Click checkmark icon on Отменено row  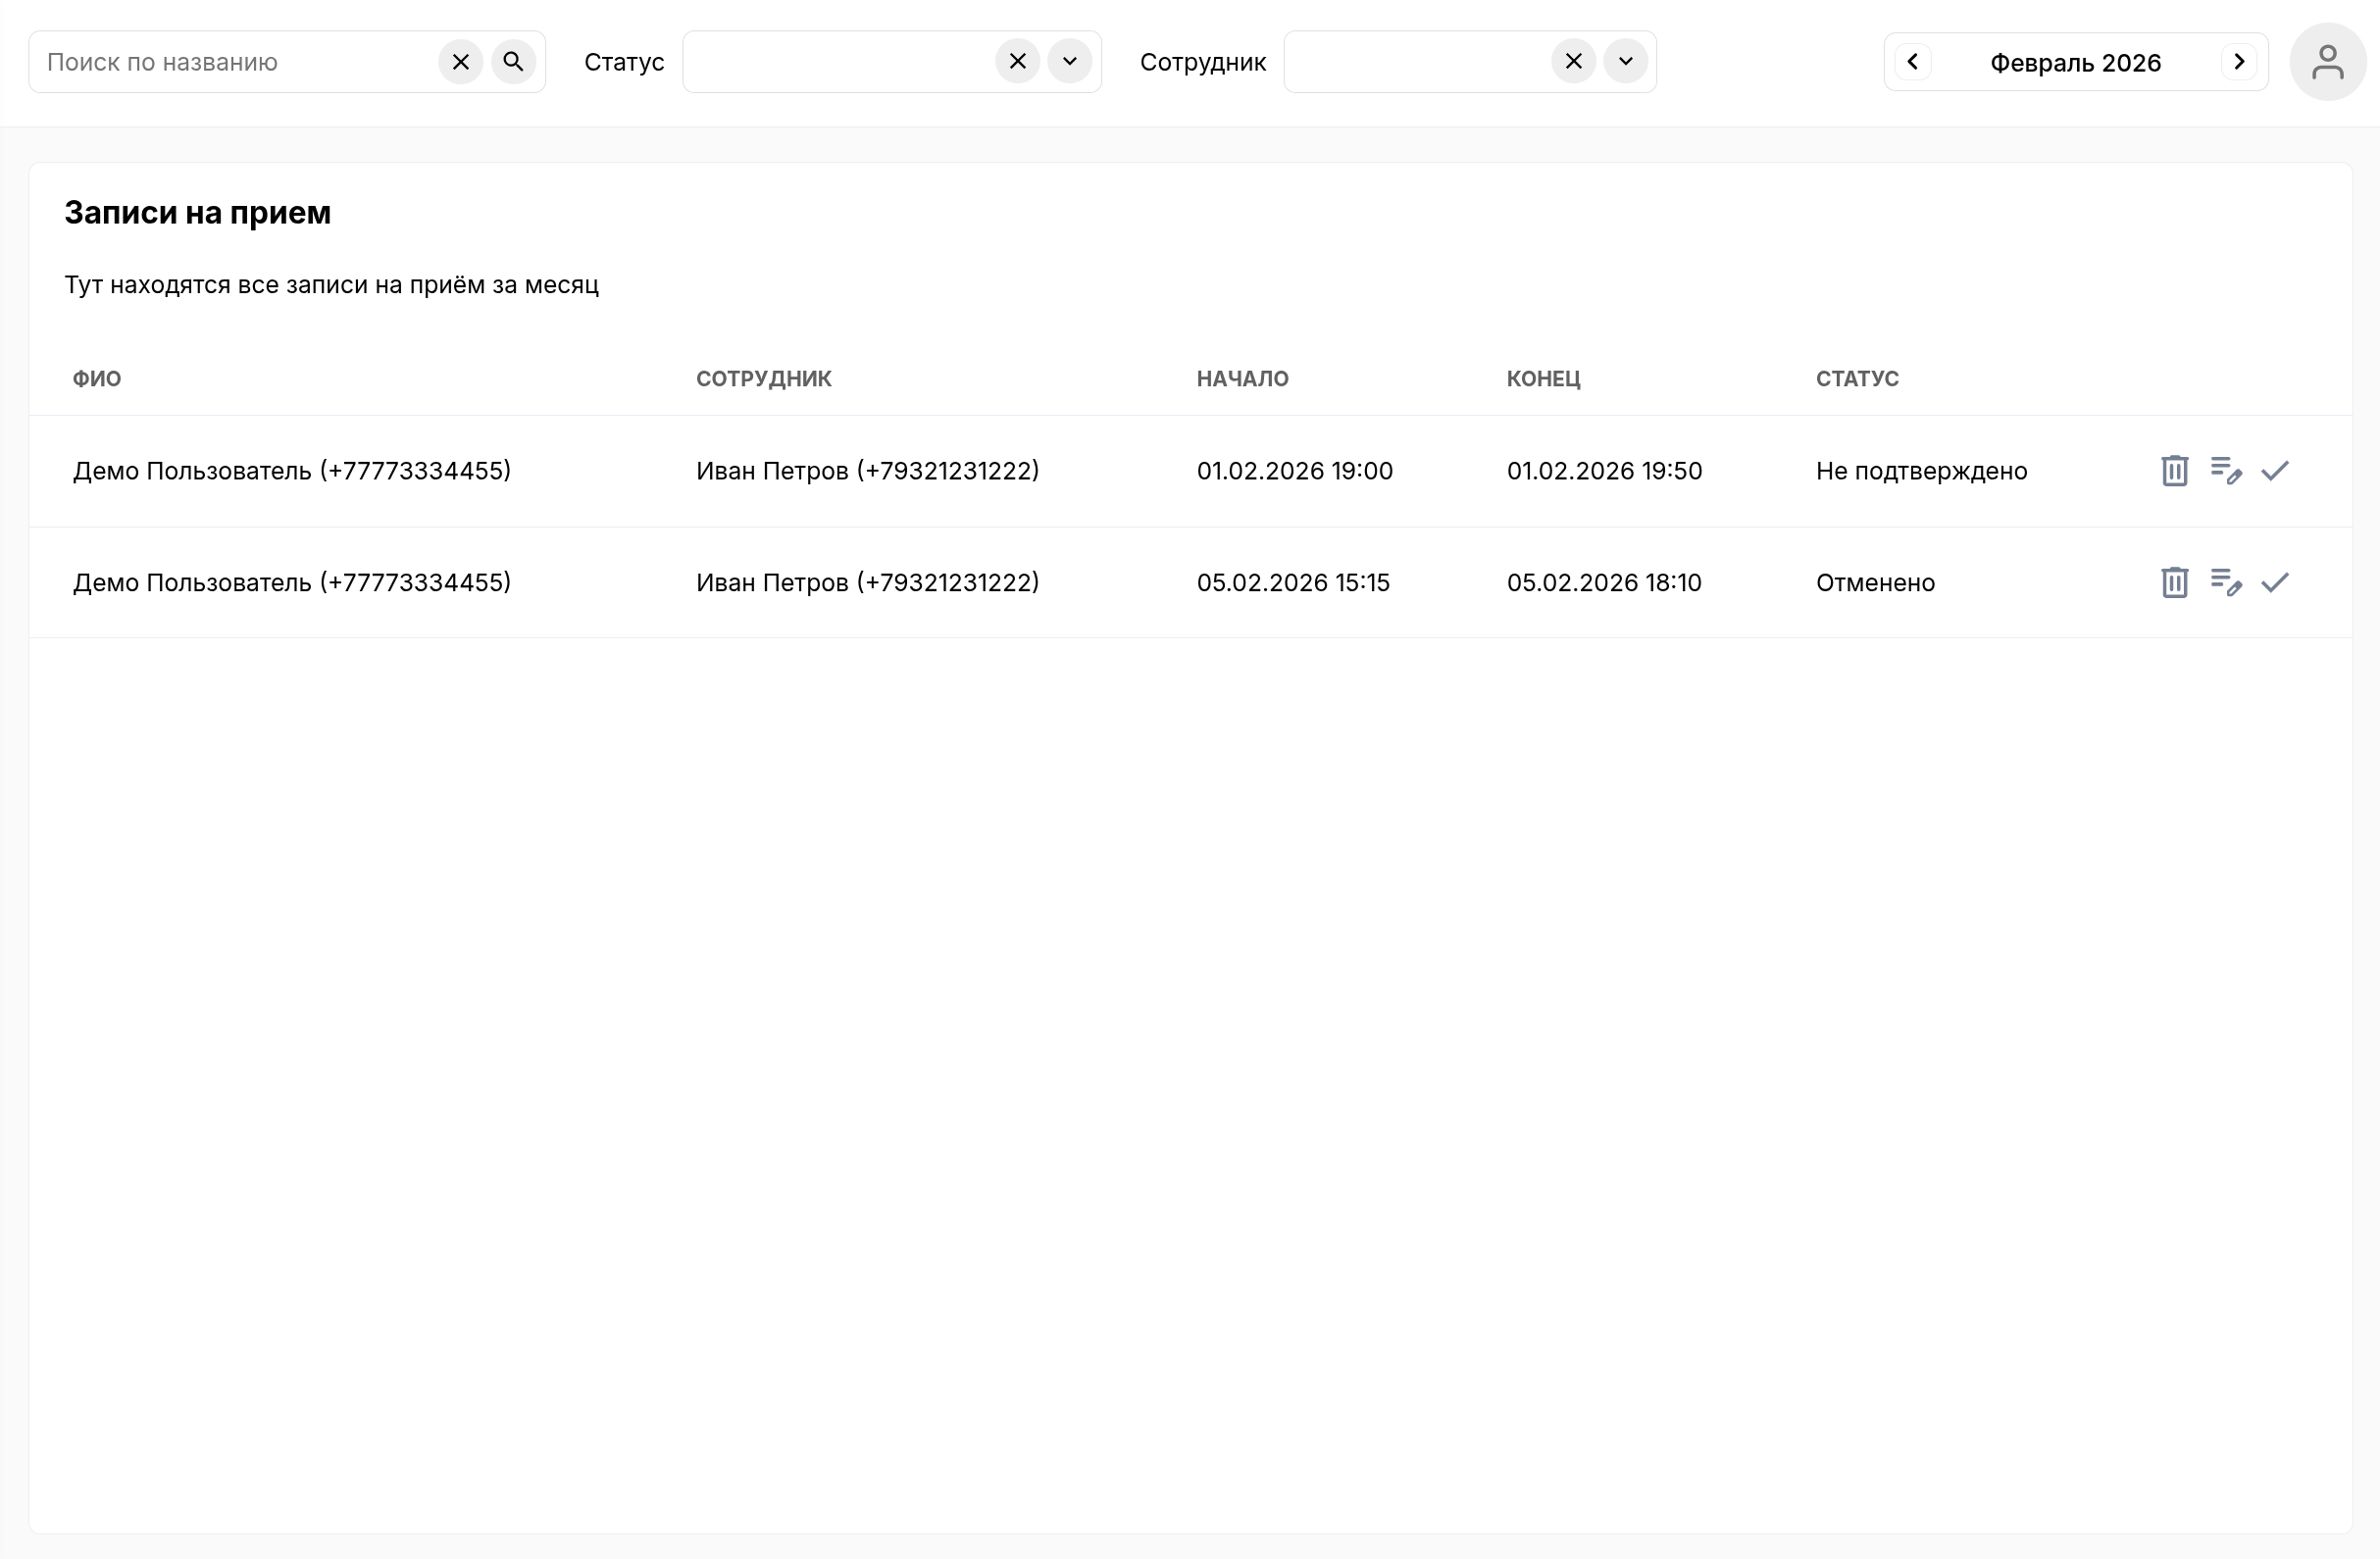(2275, 582)
